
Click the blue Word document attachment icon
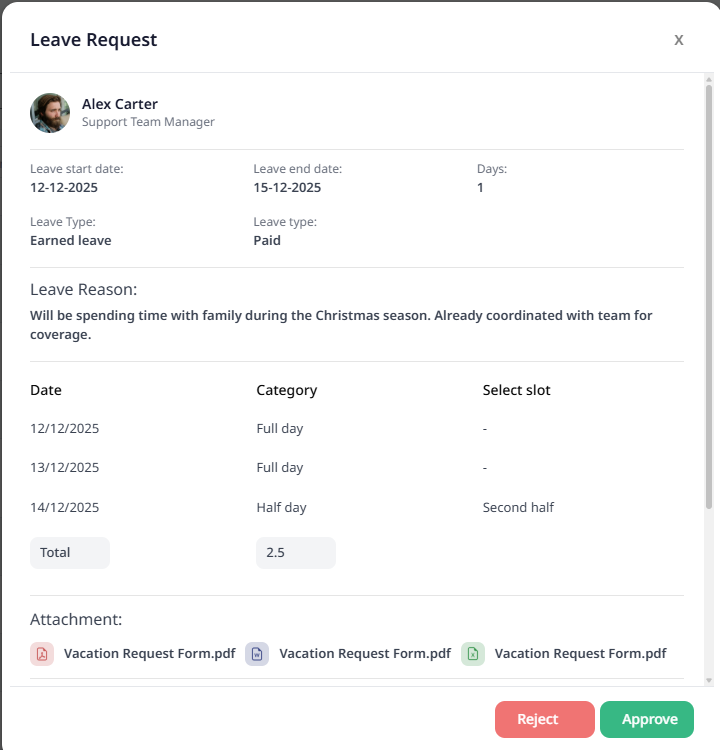257,654
